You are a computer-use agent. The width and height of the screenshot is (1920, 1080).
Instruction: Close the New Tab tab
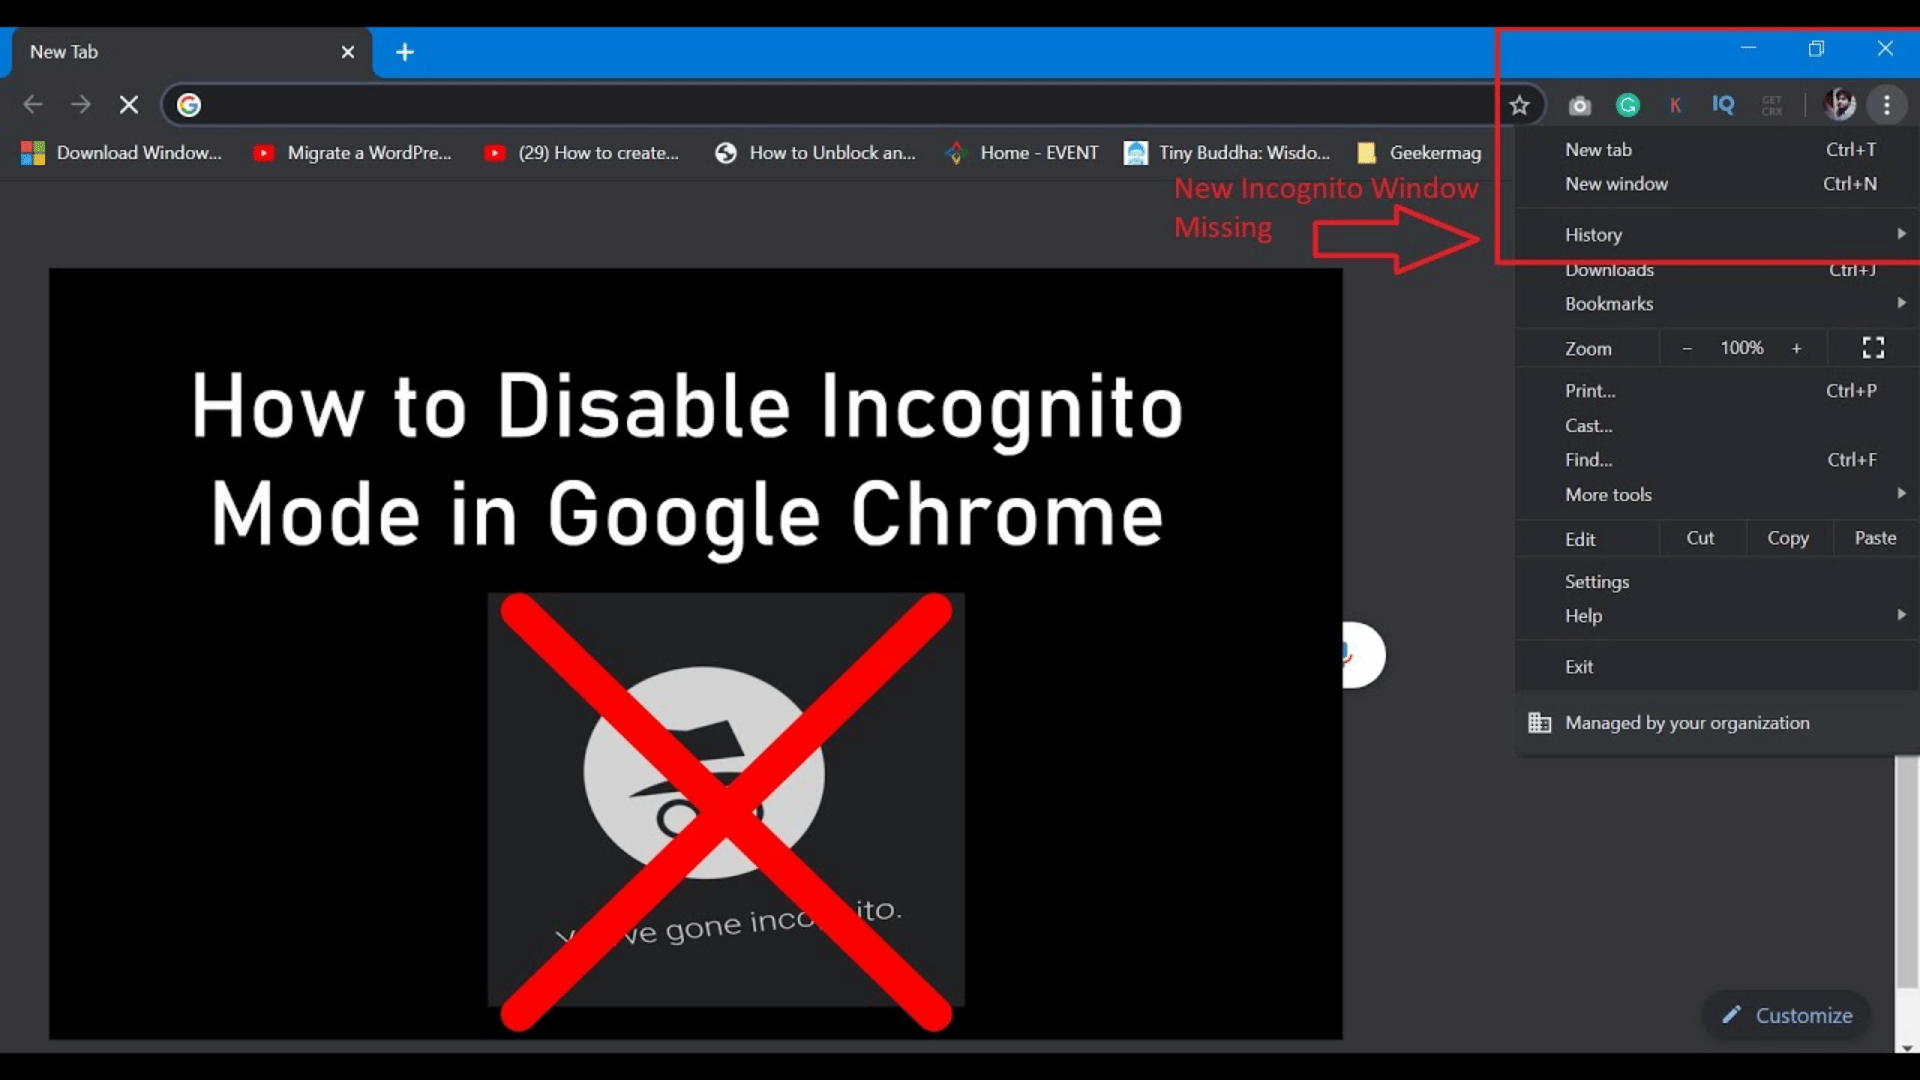347,52
